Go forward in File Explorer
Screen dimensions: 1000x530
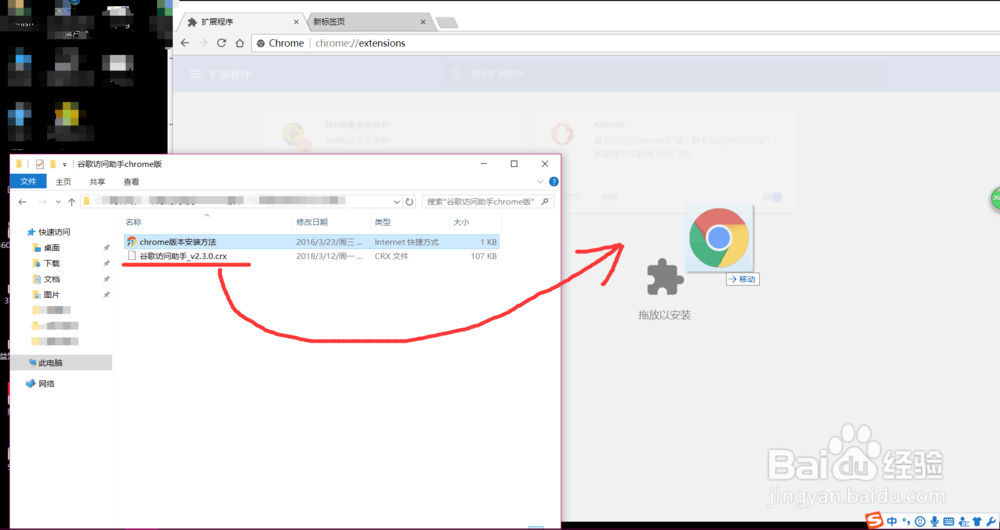click(x=43, y=202)
